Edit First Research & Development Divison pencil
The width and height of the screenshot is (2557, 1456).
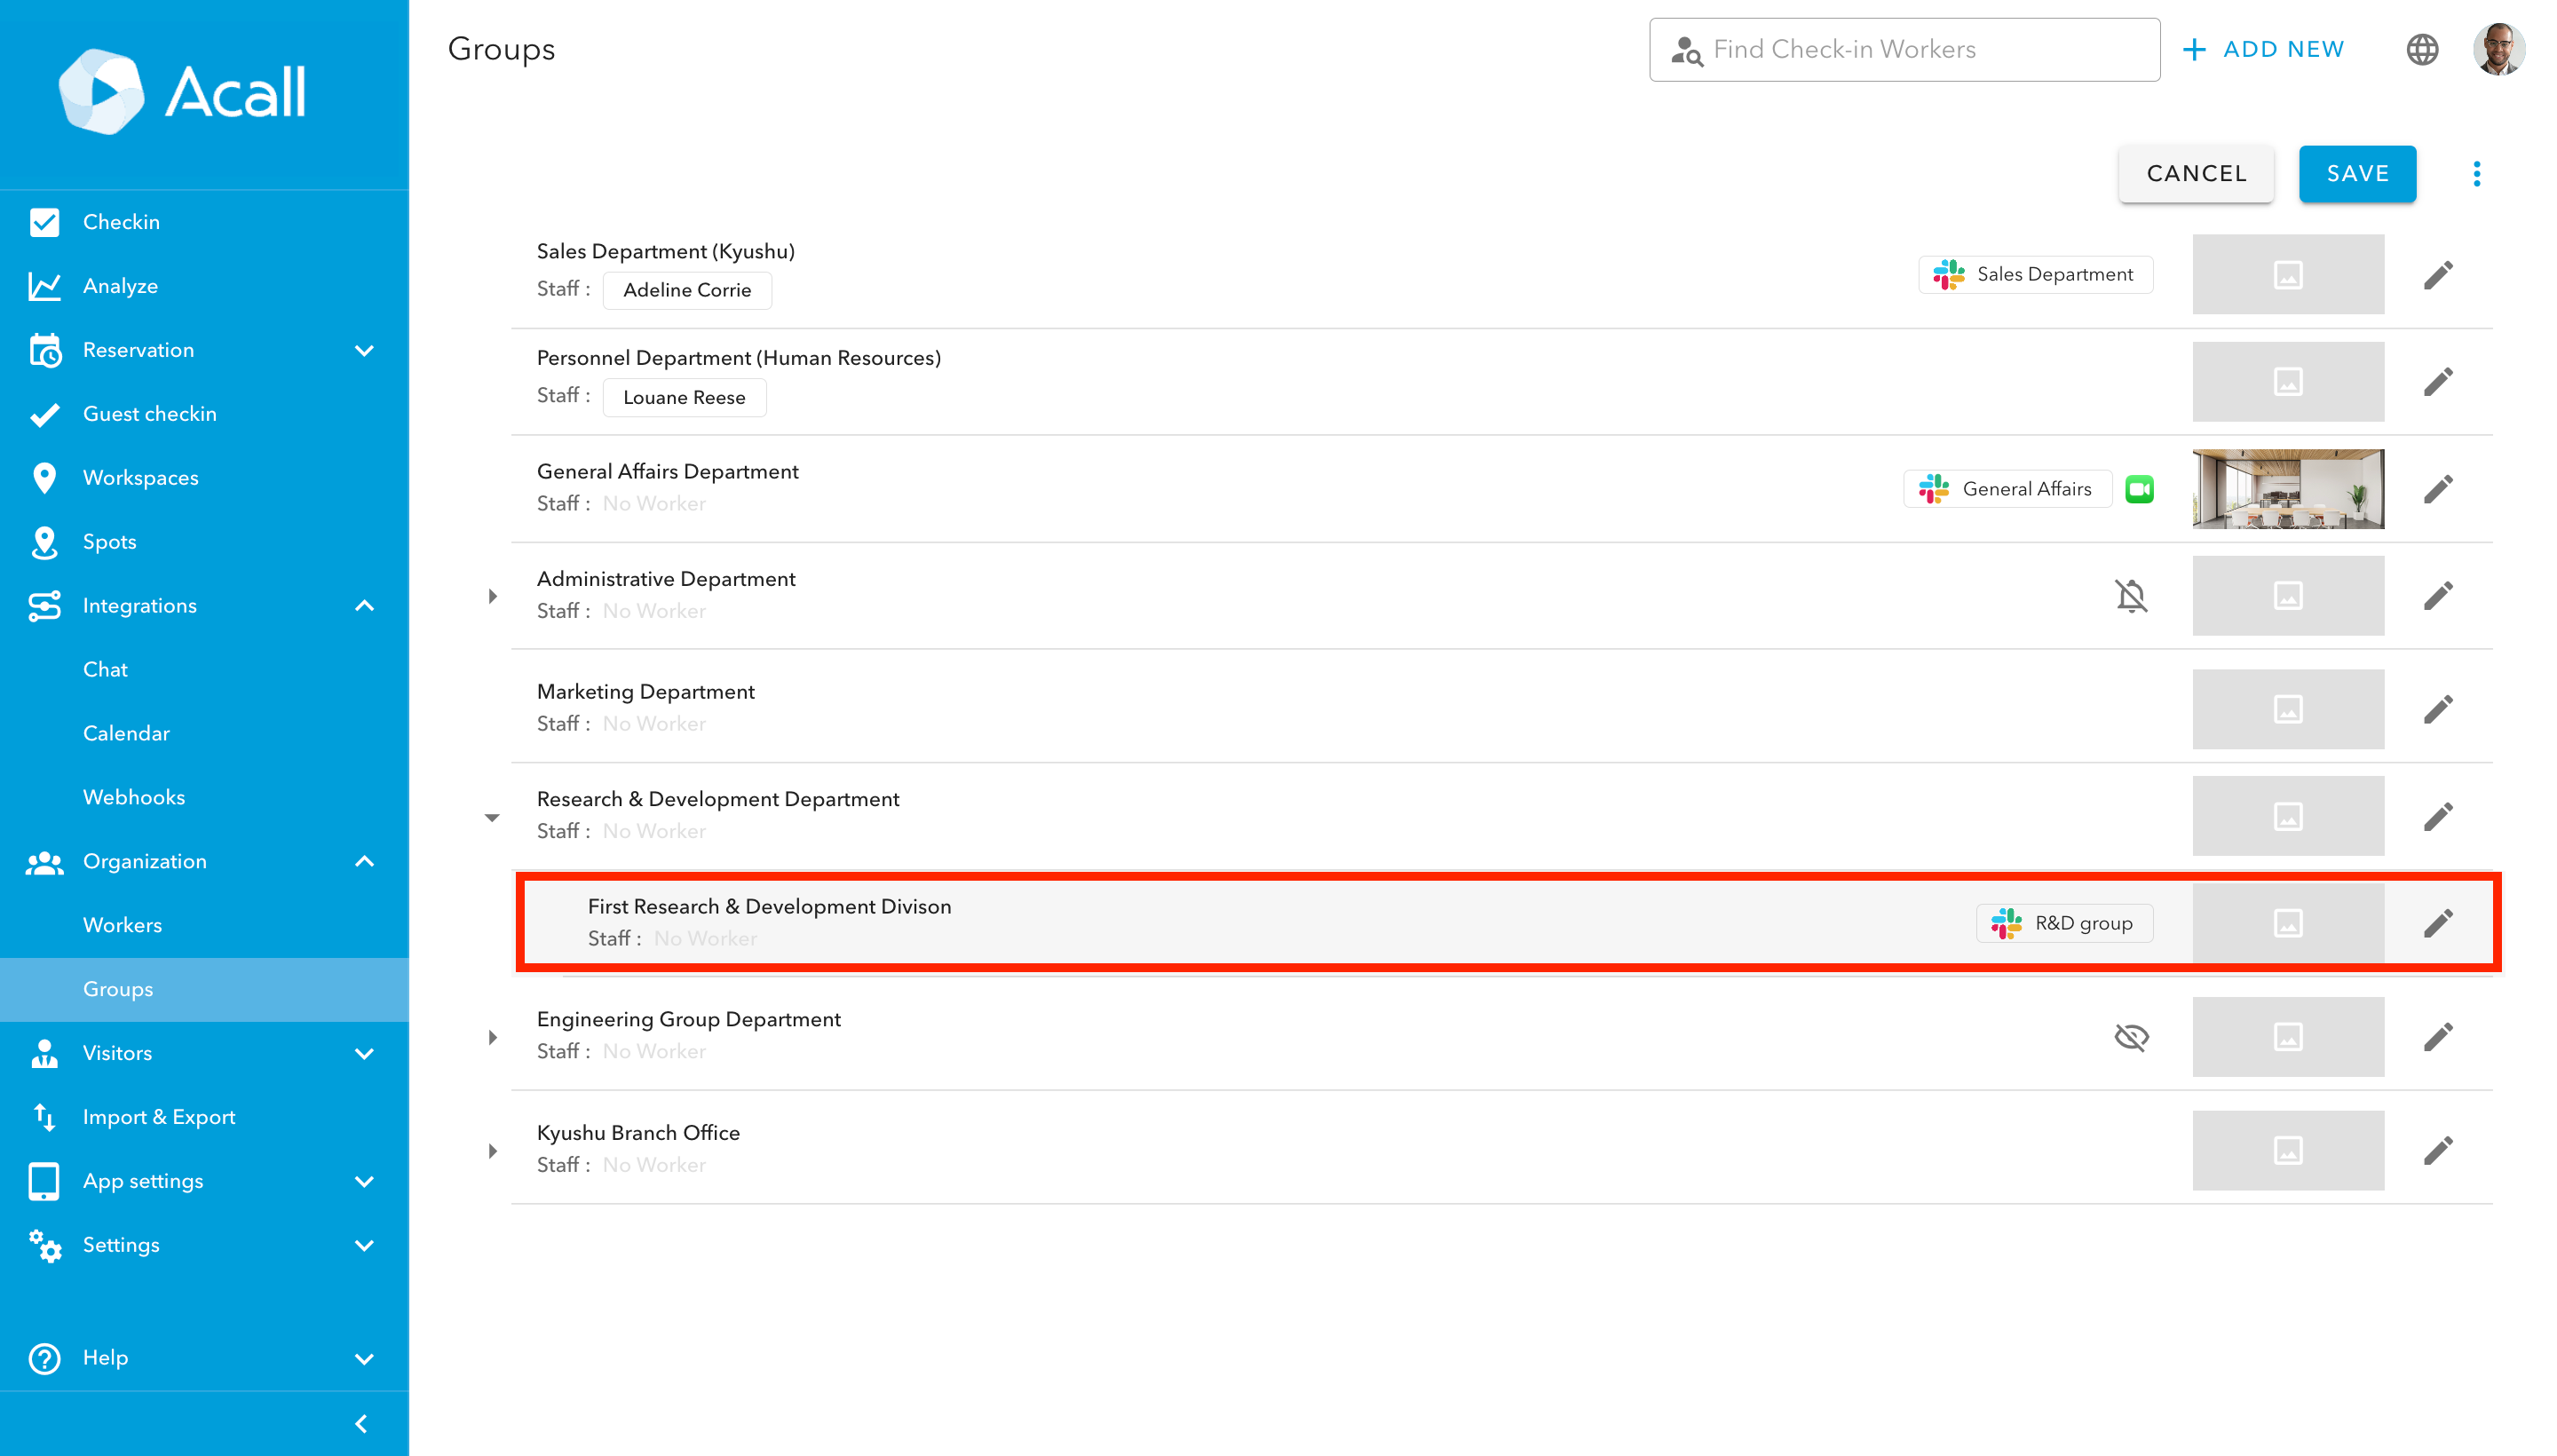[2437, 923]
